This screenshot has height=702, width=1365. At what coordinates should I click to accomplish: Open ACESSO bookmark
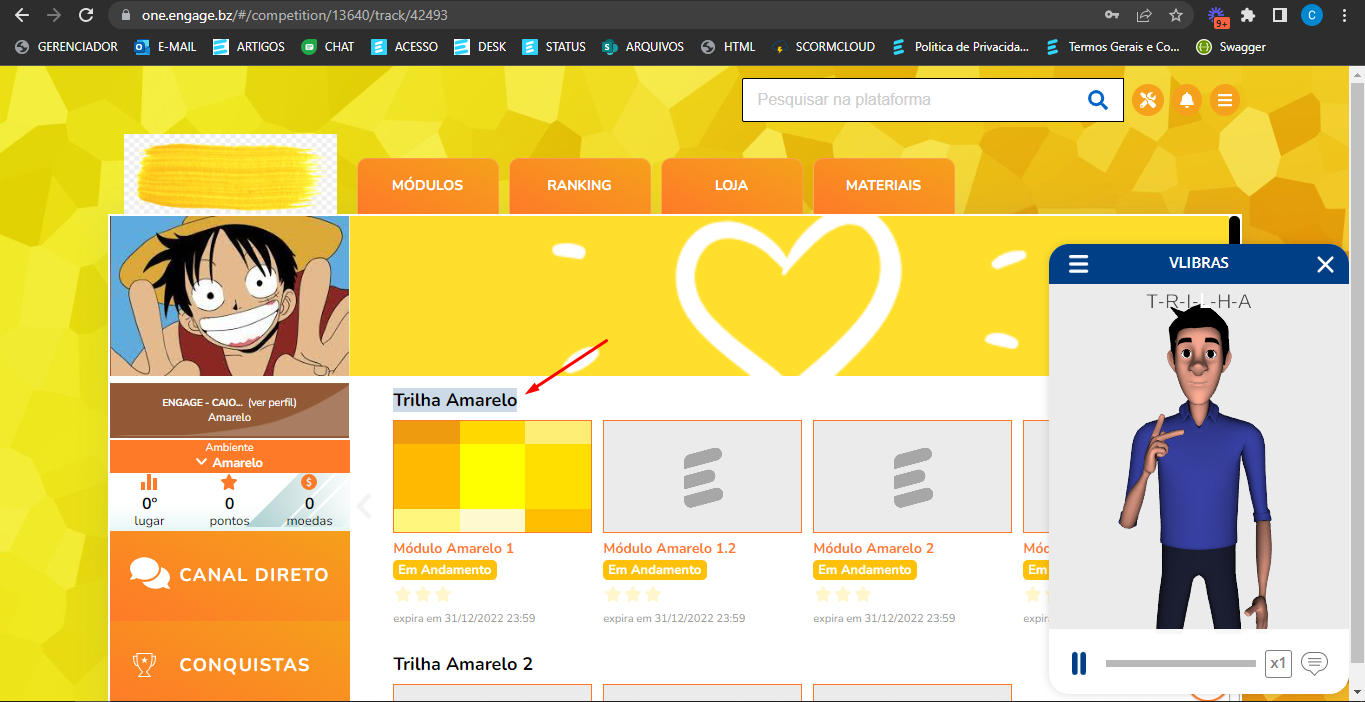point(404,47)
